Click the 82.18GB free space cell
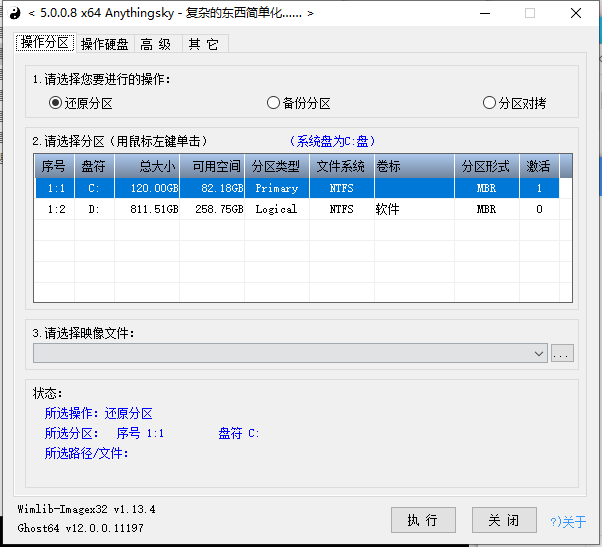This screenshot has width=602, height=547. [x=212, y=188]
